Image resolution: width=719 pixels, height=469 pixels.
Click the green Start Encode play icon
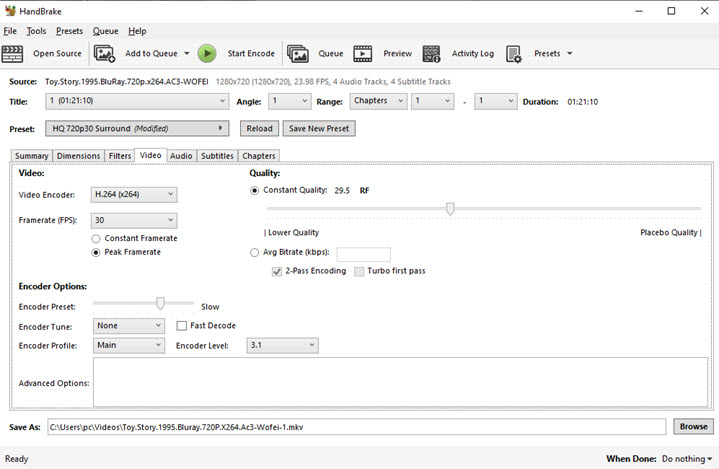pyautogui.click(x=207, y=54)
